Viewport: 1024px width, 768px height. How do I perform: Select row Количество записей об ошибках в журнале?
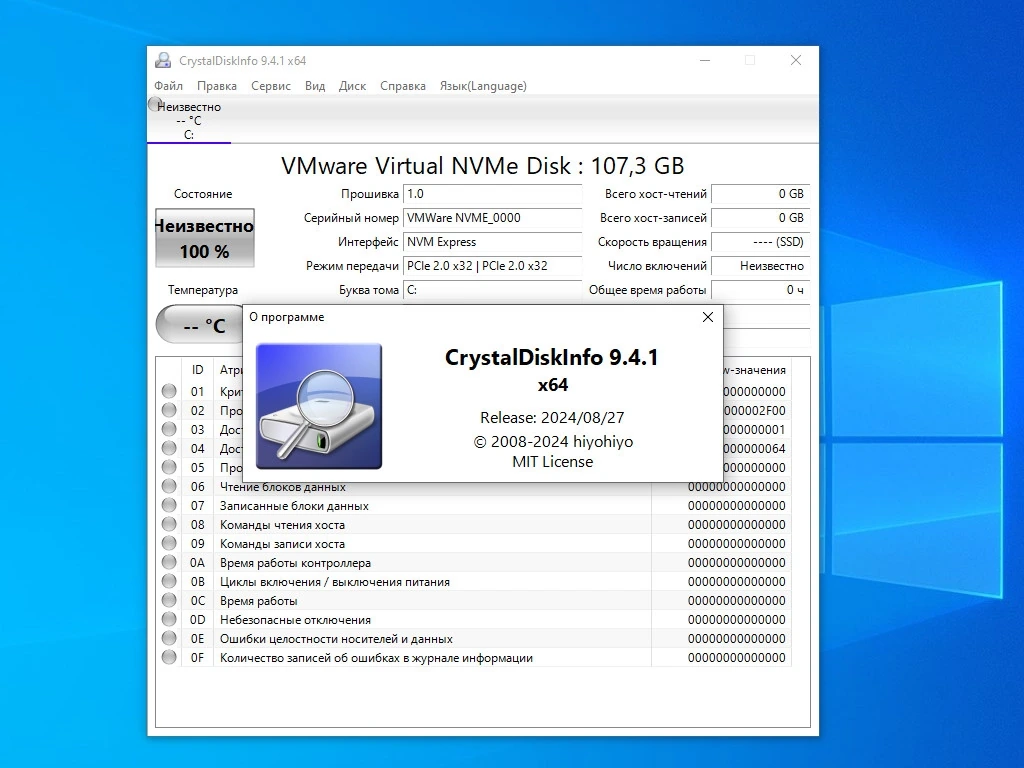tap(474, 657)
